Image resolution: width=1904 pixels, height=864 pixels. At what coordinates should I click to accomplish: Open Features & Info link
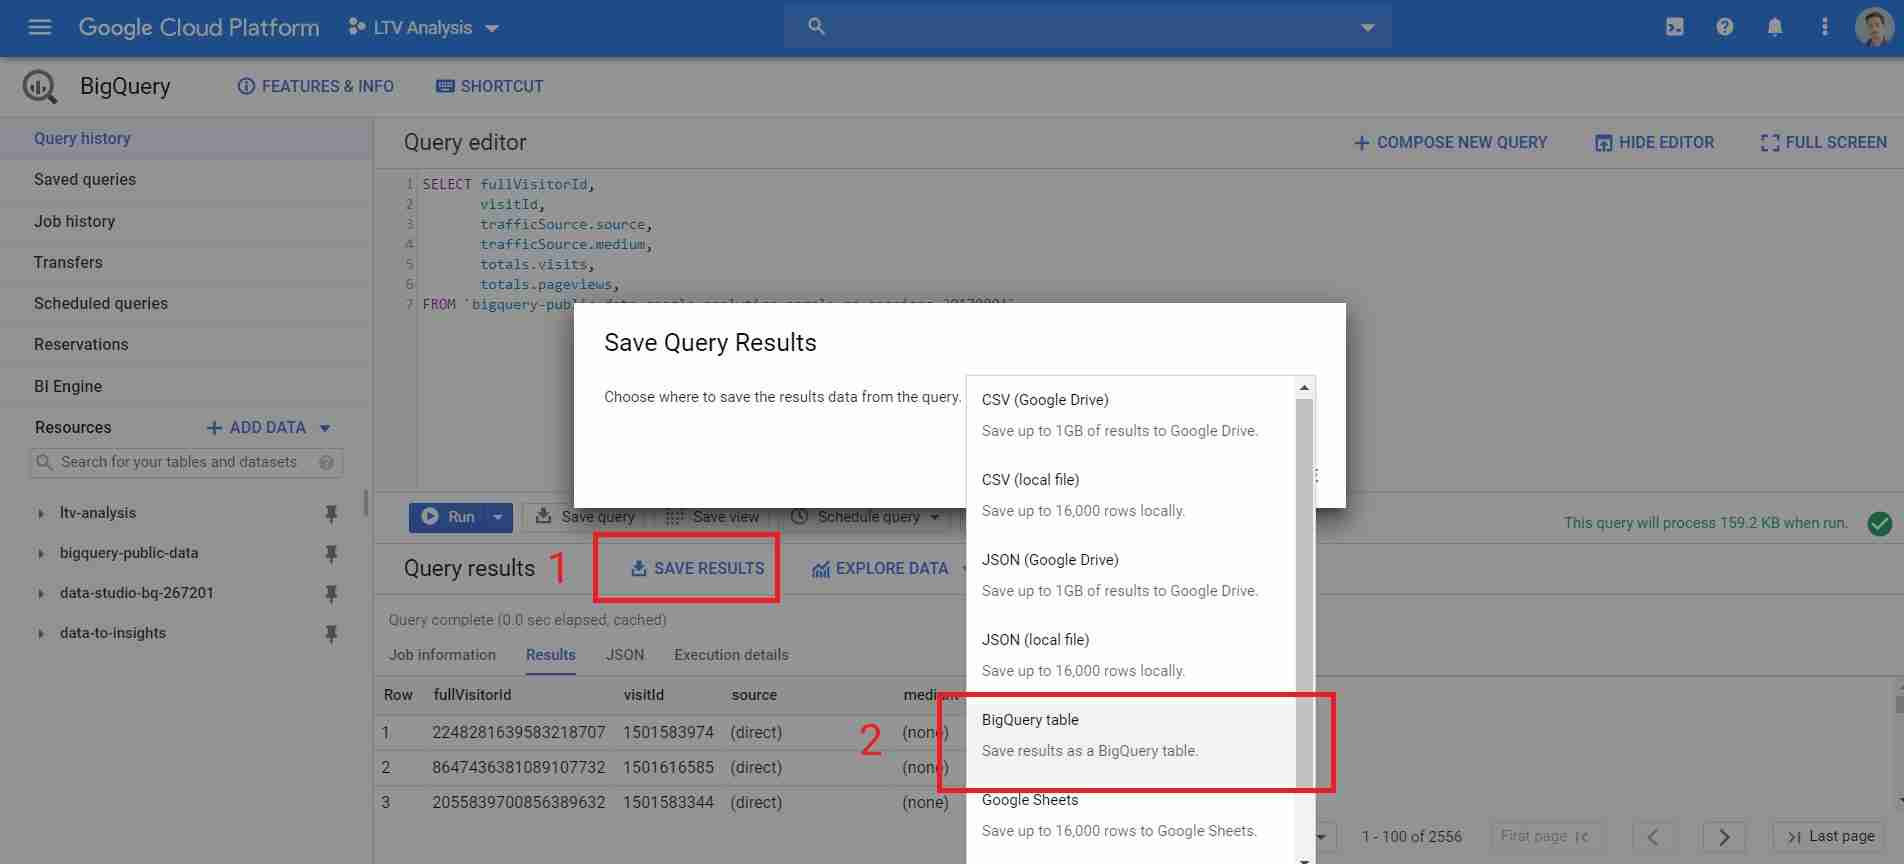(315, 86)
